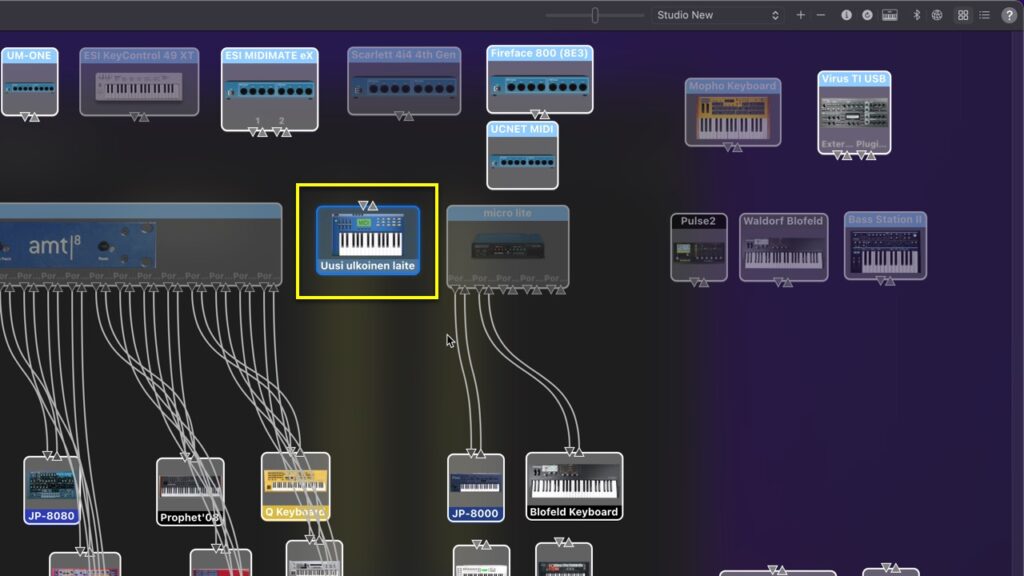This screenshot has width=1024, height=576.
Task: Select the Pulse2 device icon
Action: 697,247
